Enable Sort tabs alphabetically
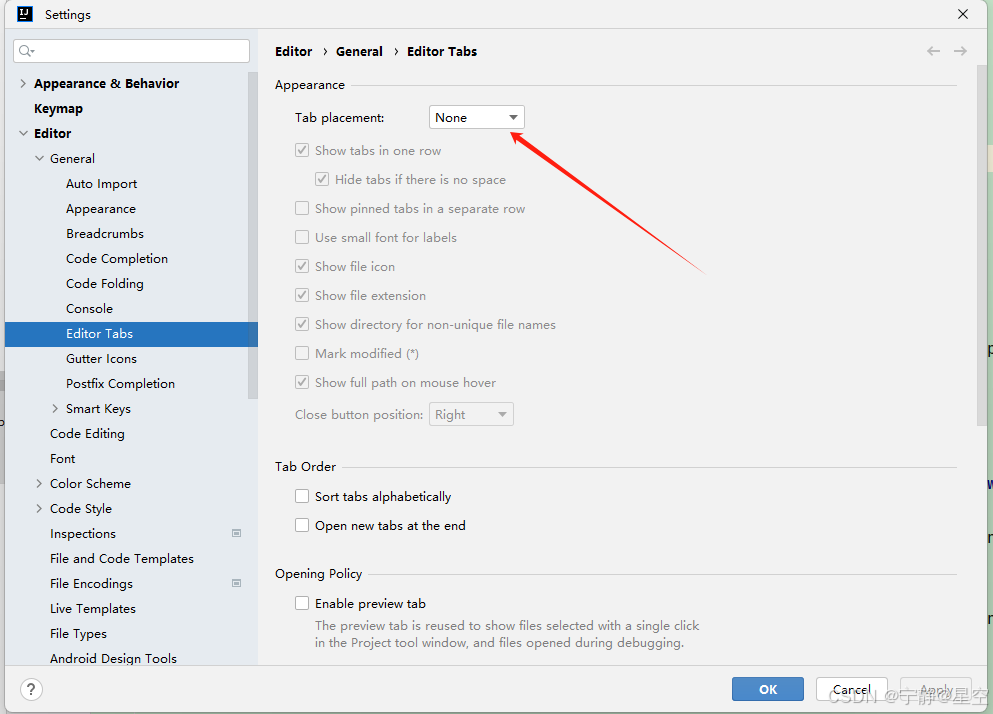 click(302, 496)
